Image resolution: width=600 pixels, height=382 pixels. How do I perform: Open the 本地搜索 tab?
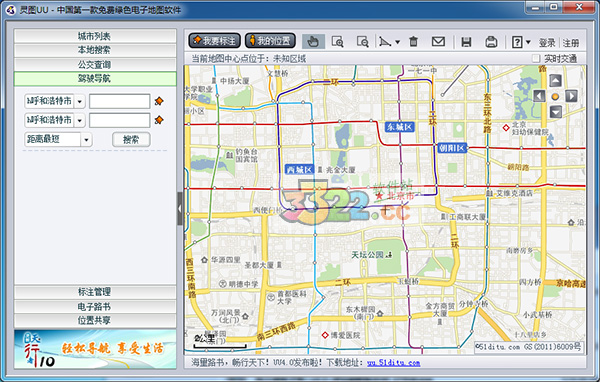pyautogui.click(x=95, y=50)
